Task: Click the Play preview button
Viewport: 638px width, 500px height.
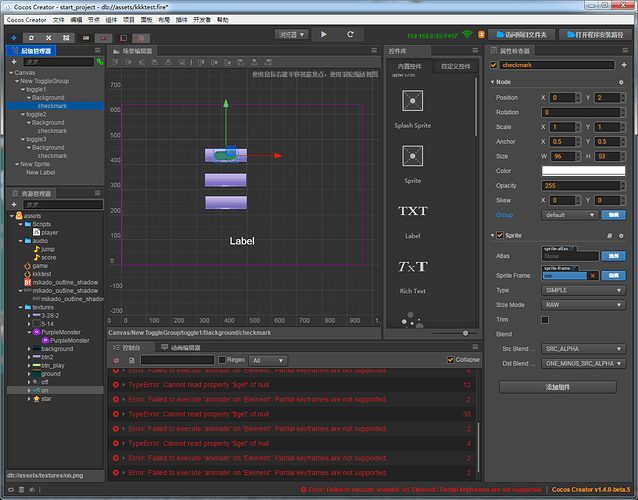Action: pyautogui.click(x=323, y=34)
